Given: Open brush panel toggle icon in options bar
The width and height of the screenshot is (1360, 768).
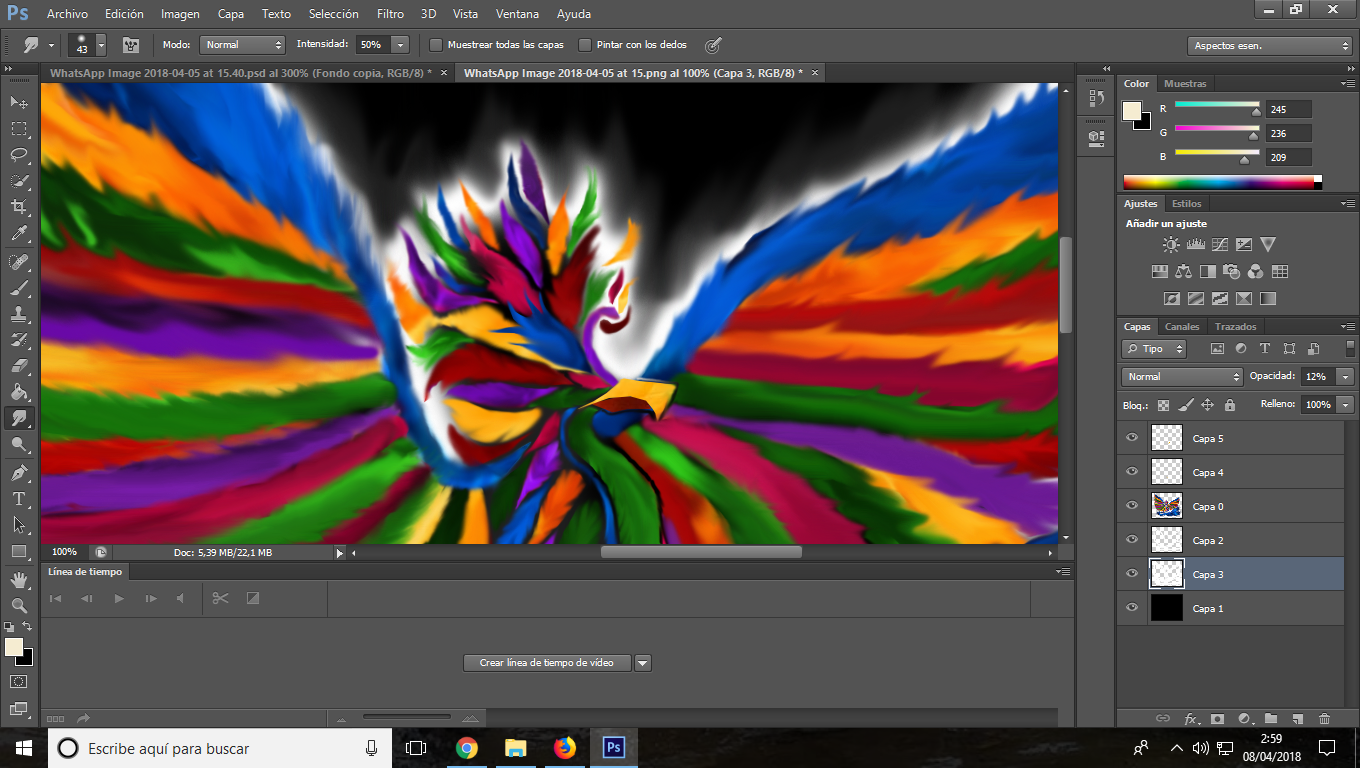Looking at the screenshot, I should pos(131,45).
